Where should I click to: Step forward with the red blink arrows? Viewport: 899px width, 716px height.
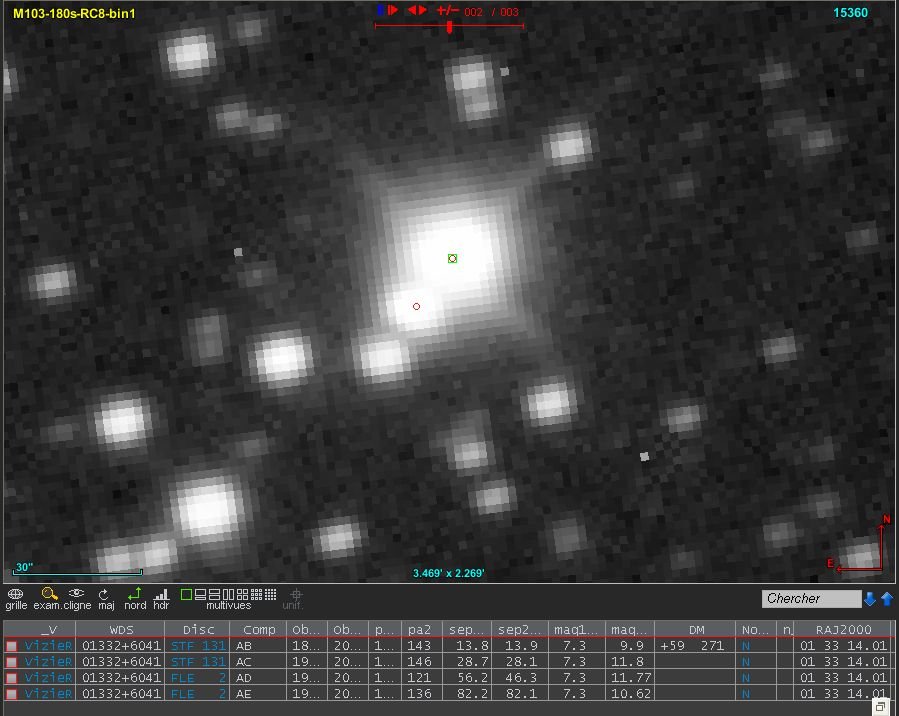pyautogui.click(x=418, y=9)
